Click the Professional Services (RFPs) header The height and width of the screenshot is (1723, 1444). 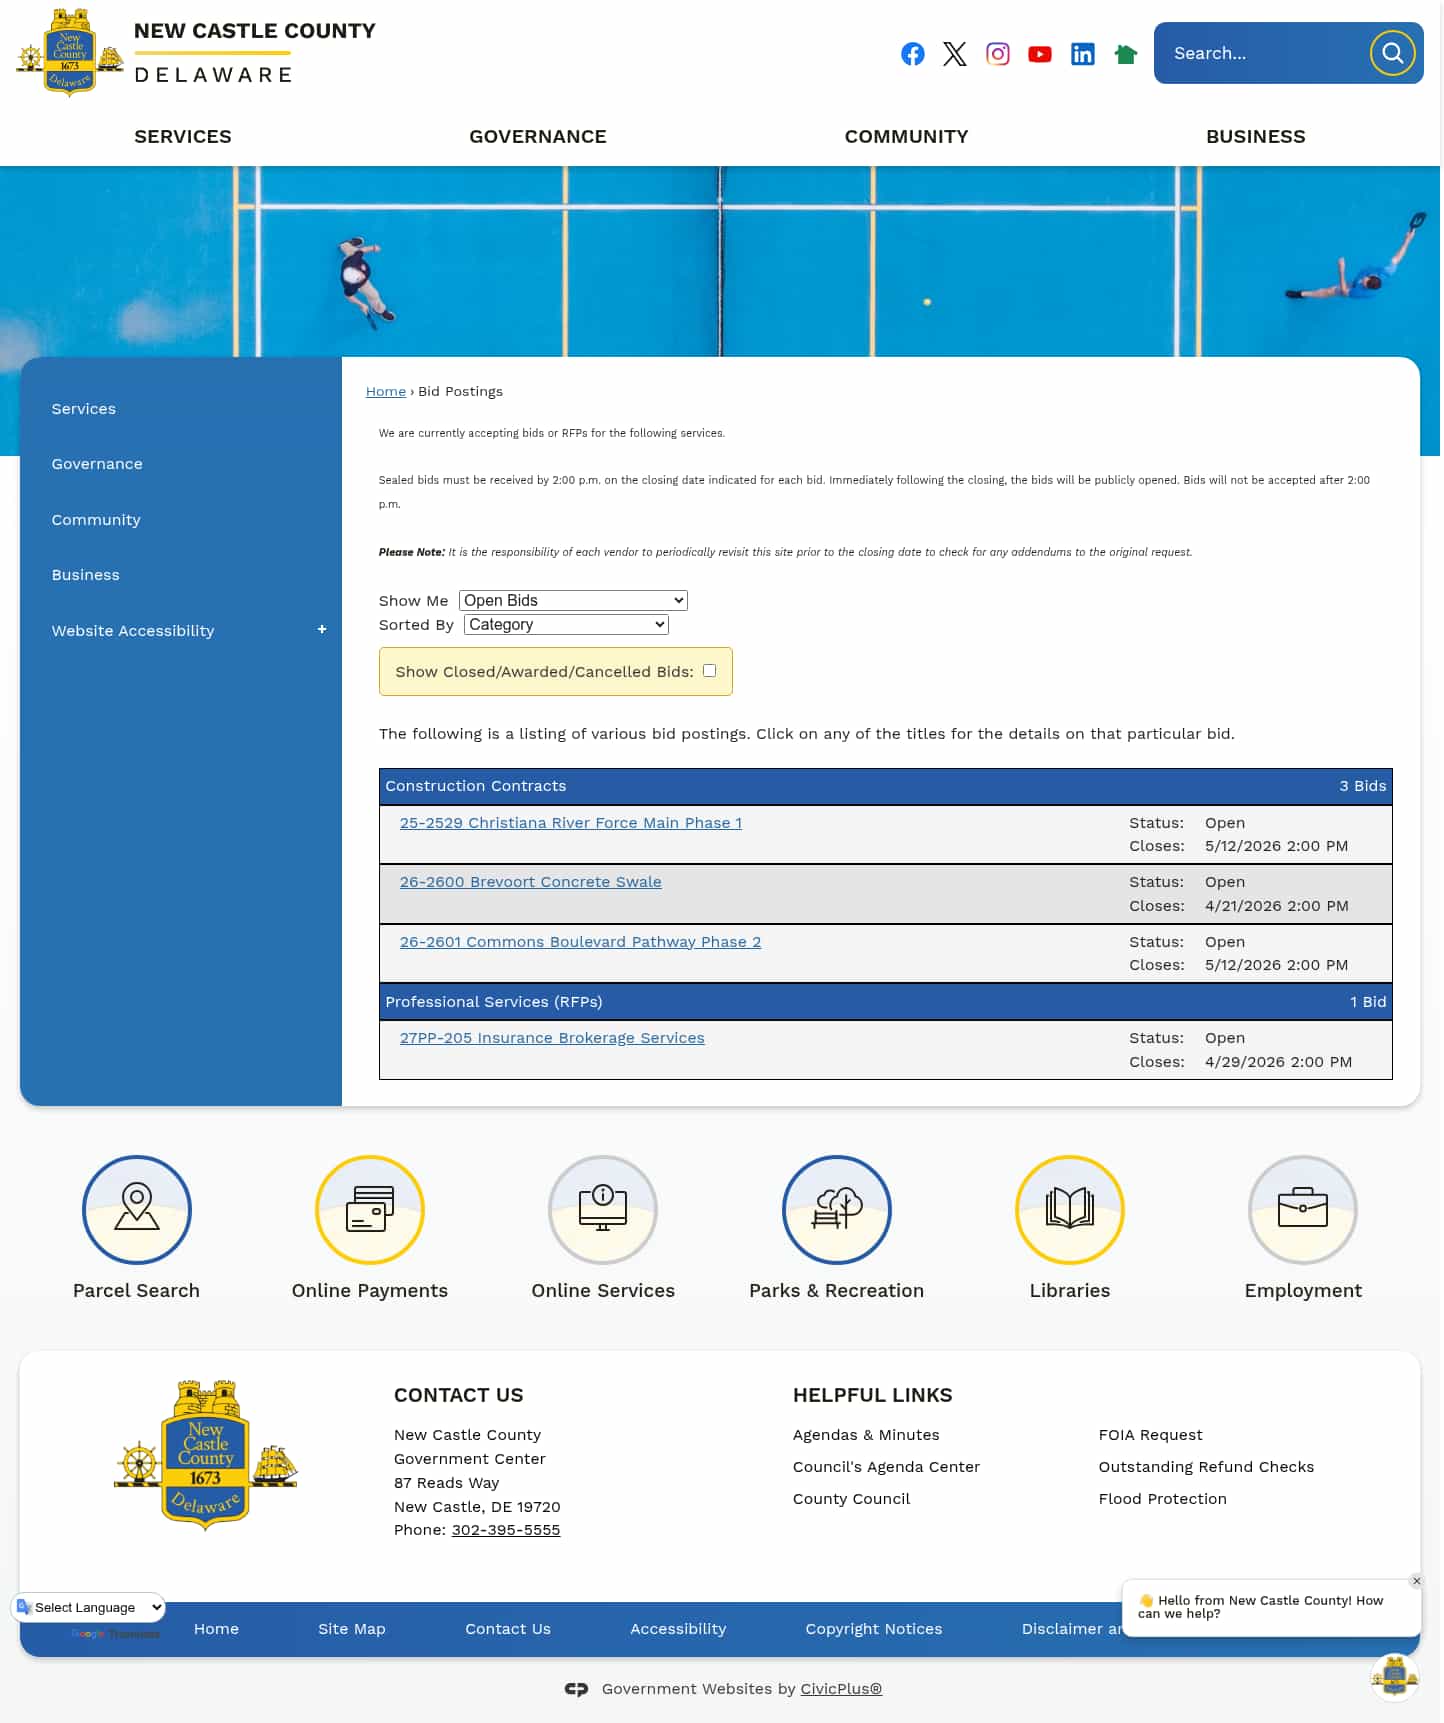click(x=886, y=1002)
